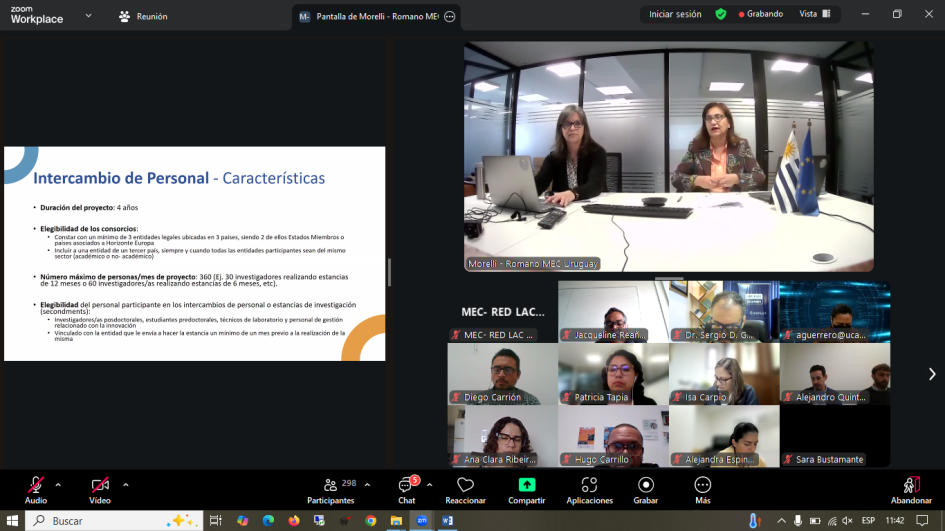
Task: Select Patricia Tapia's video thumbnail
Action: pos(613,373)
